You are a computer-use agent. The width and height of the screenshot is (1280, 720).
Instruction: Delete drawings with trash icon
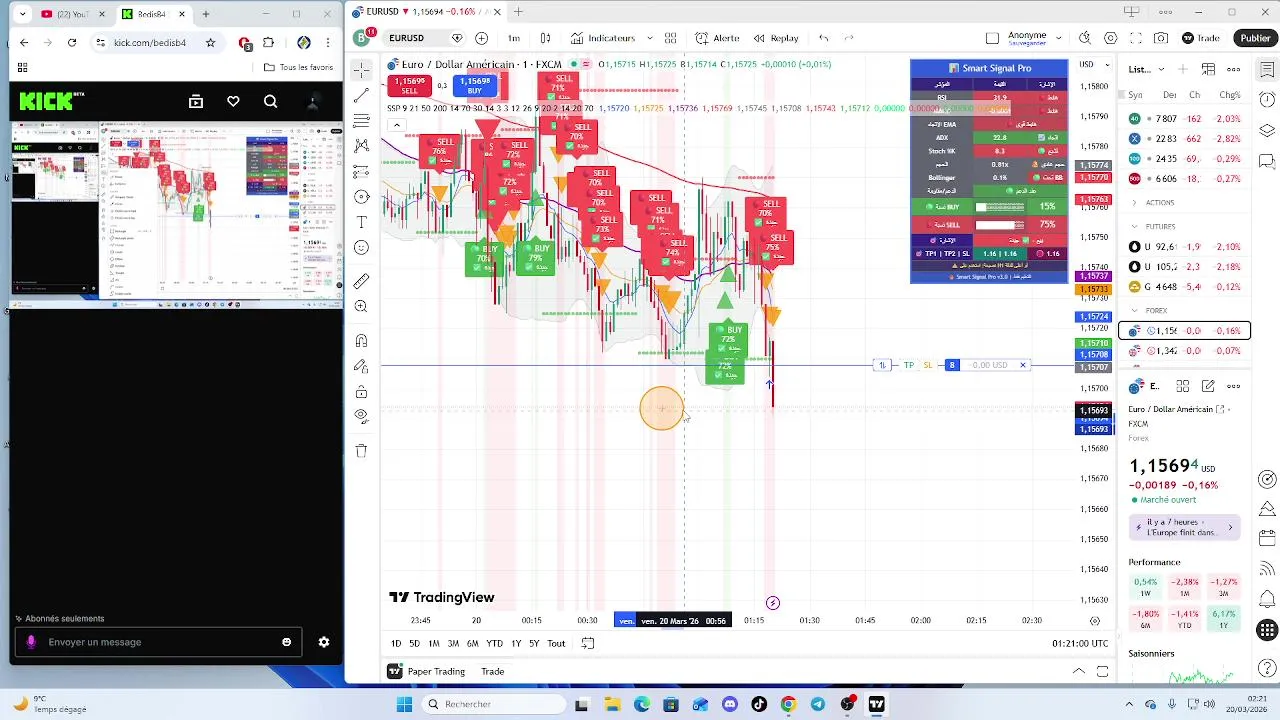point(361,451)
